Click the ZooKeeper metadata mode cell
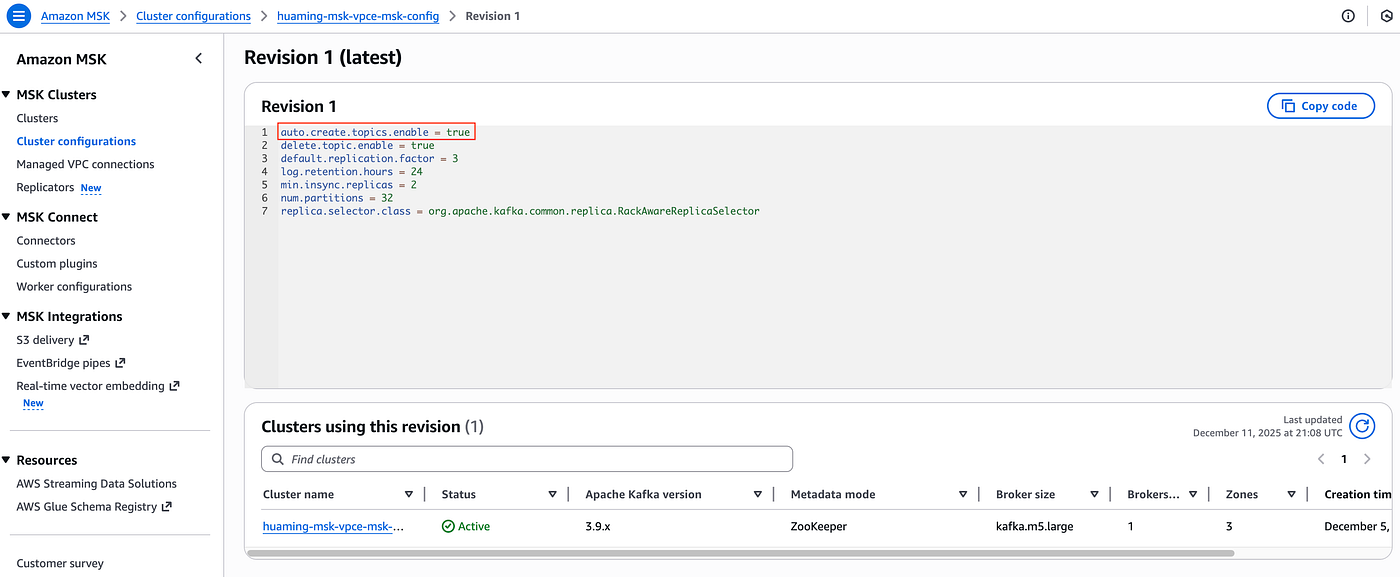 point(820,526)
